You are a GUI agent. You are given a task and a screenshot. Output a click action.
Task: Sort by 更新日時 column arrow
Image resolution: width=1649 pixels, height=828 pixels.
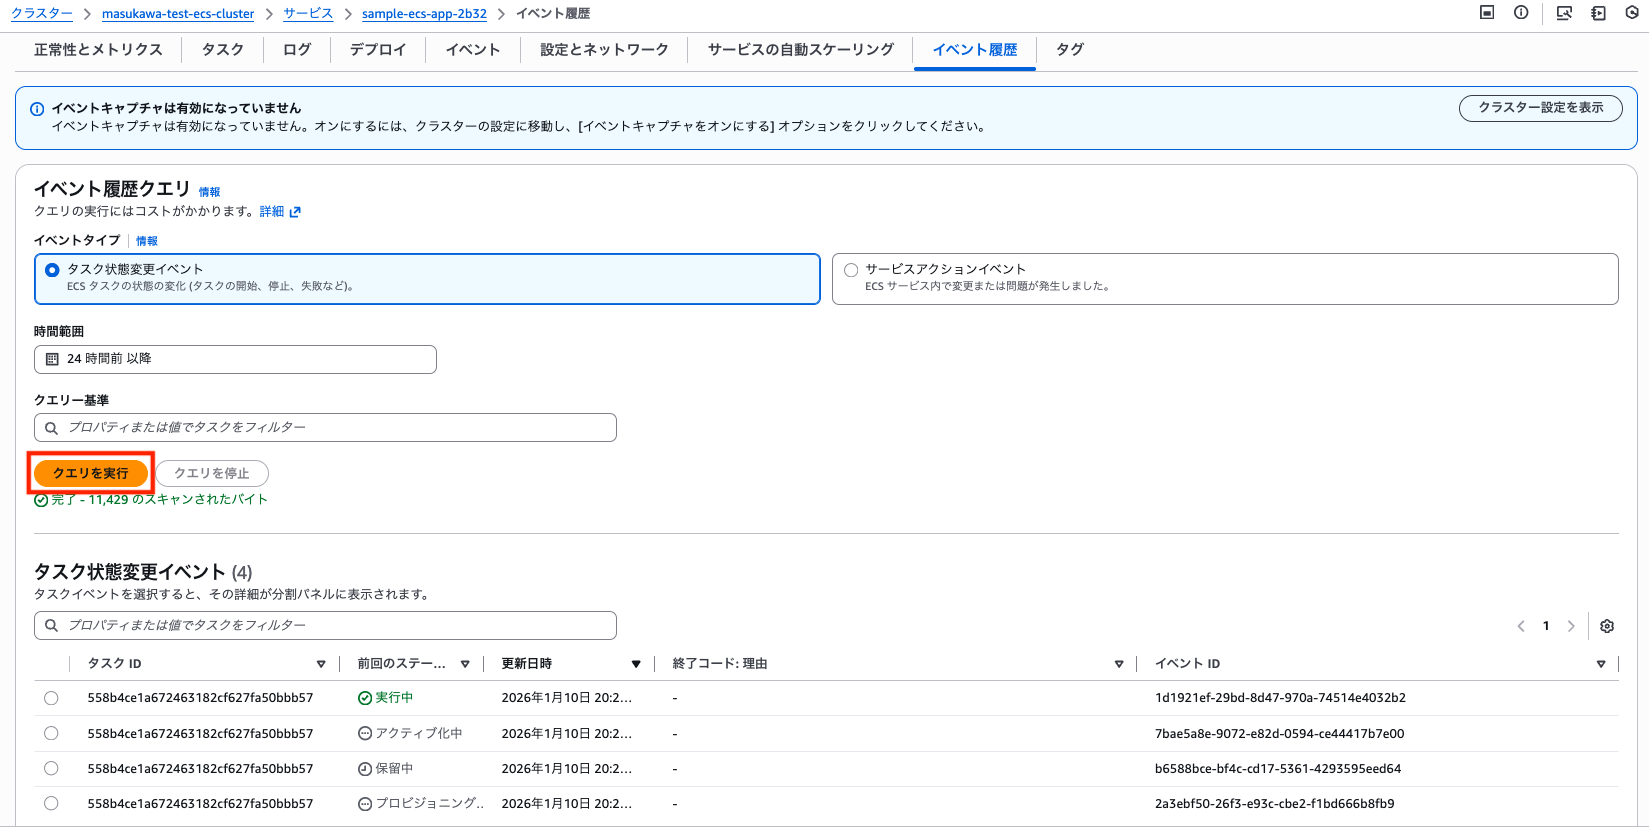click(x=636, y=664)
